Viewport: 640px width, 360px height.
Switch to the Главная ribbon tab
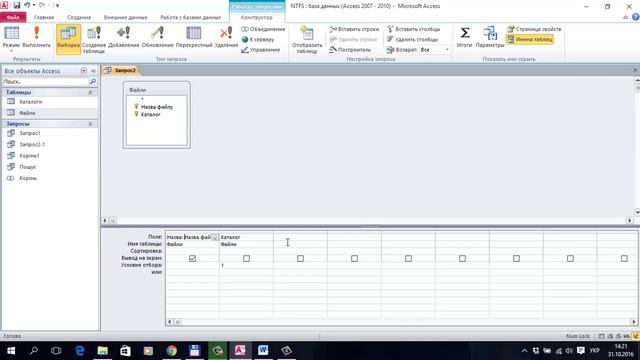(x=44, y=17)
